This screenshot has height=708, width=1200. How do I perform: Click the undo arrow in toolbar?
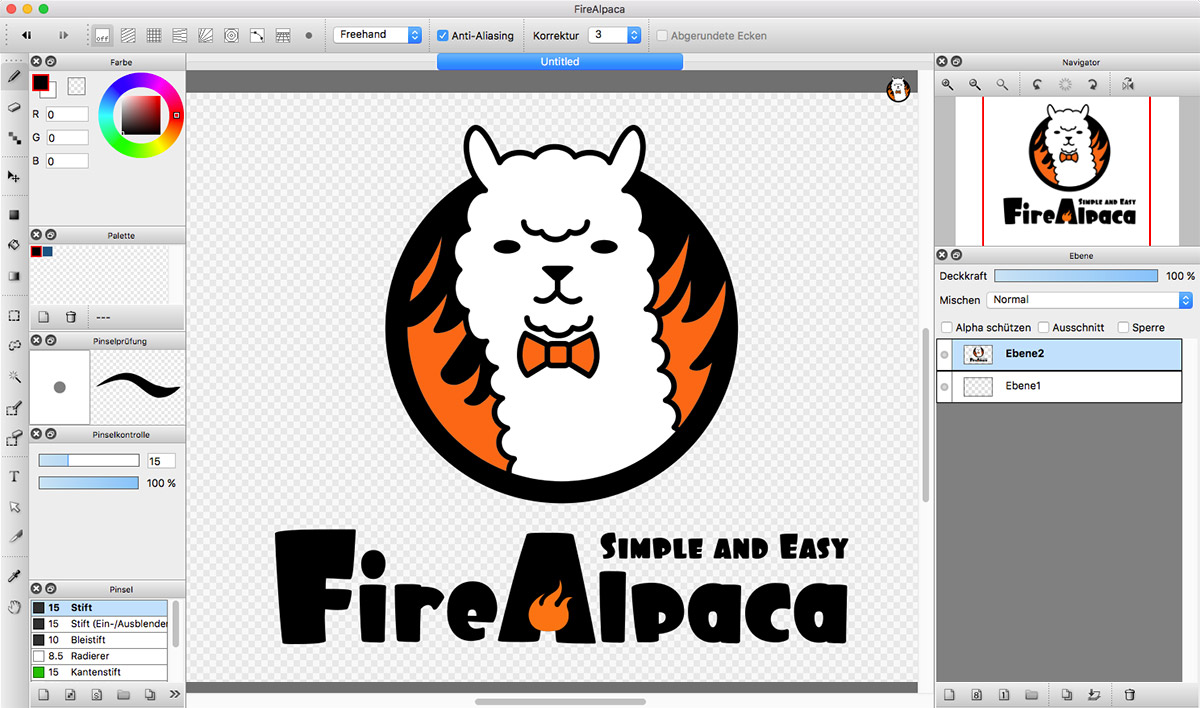pyautogui.click(x=27, y=35)
